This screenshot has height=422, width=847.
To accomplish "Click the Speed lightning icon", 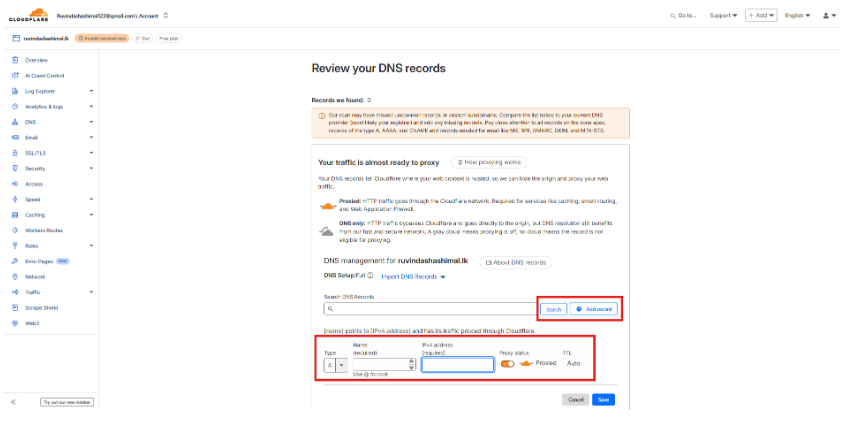I will point(15,199).
